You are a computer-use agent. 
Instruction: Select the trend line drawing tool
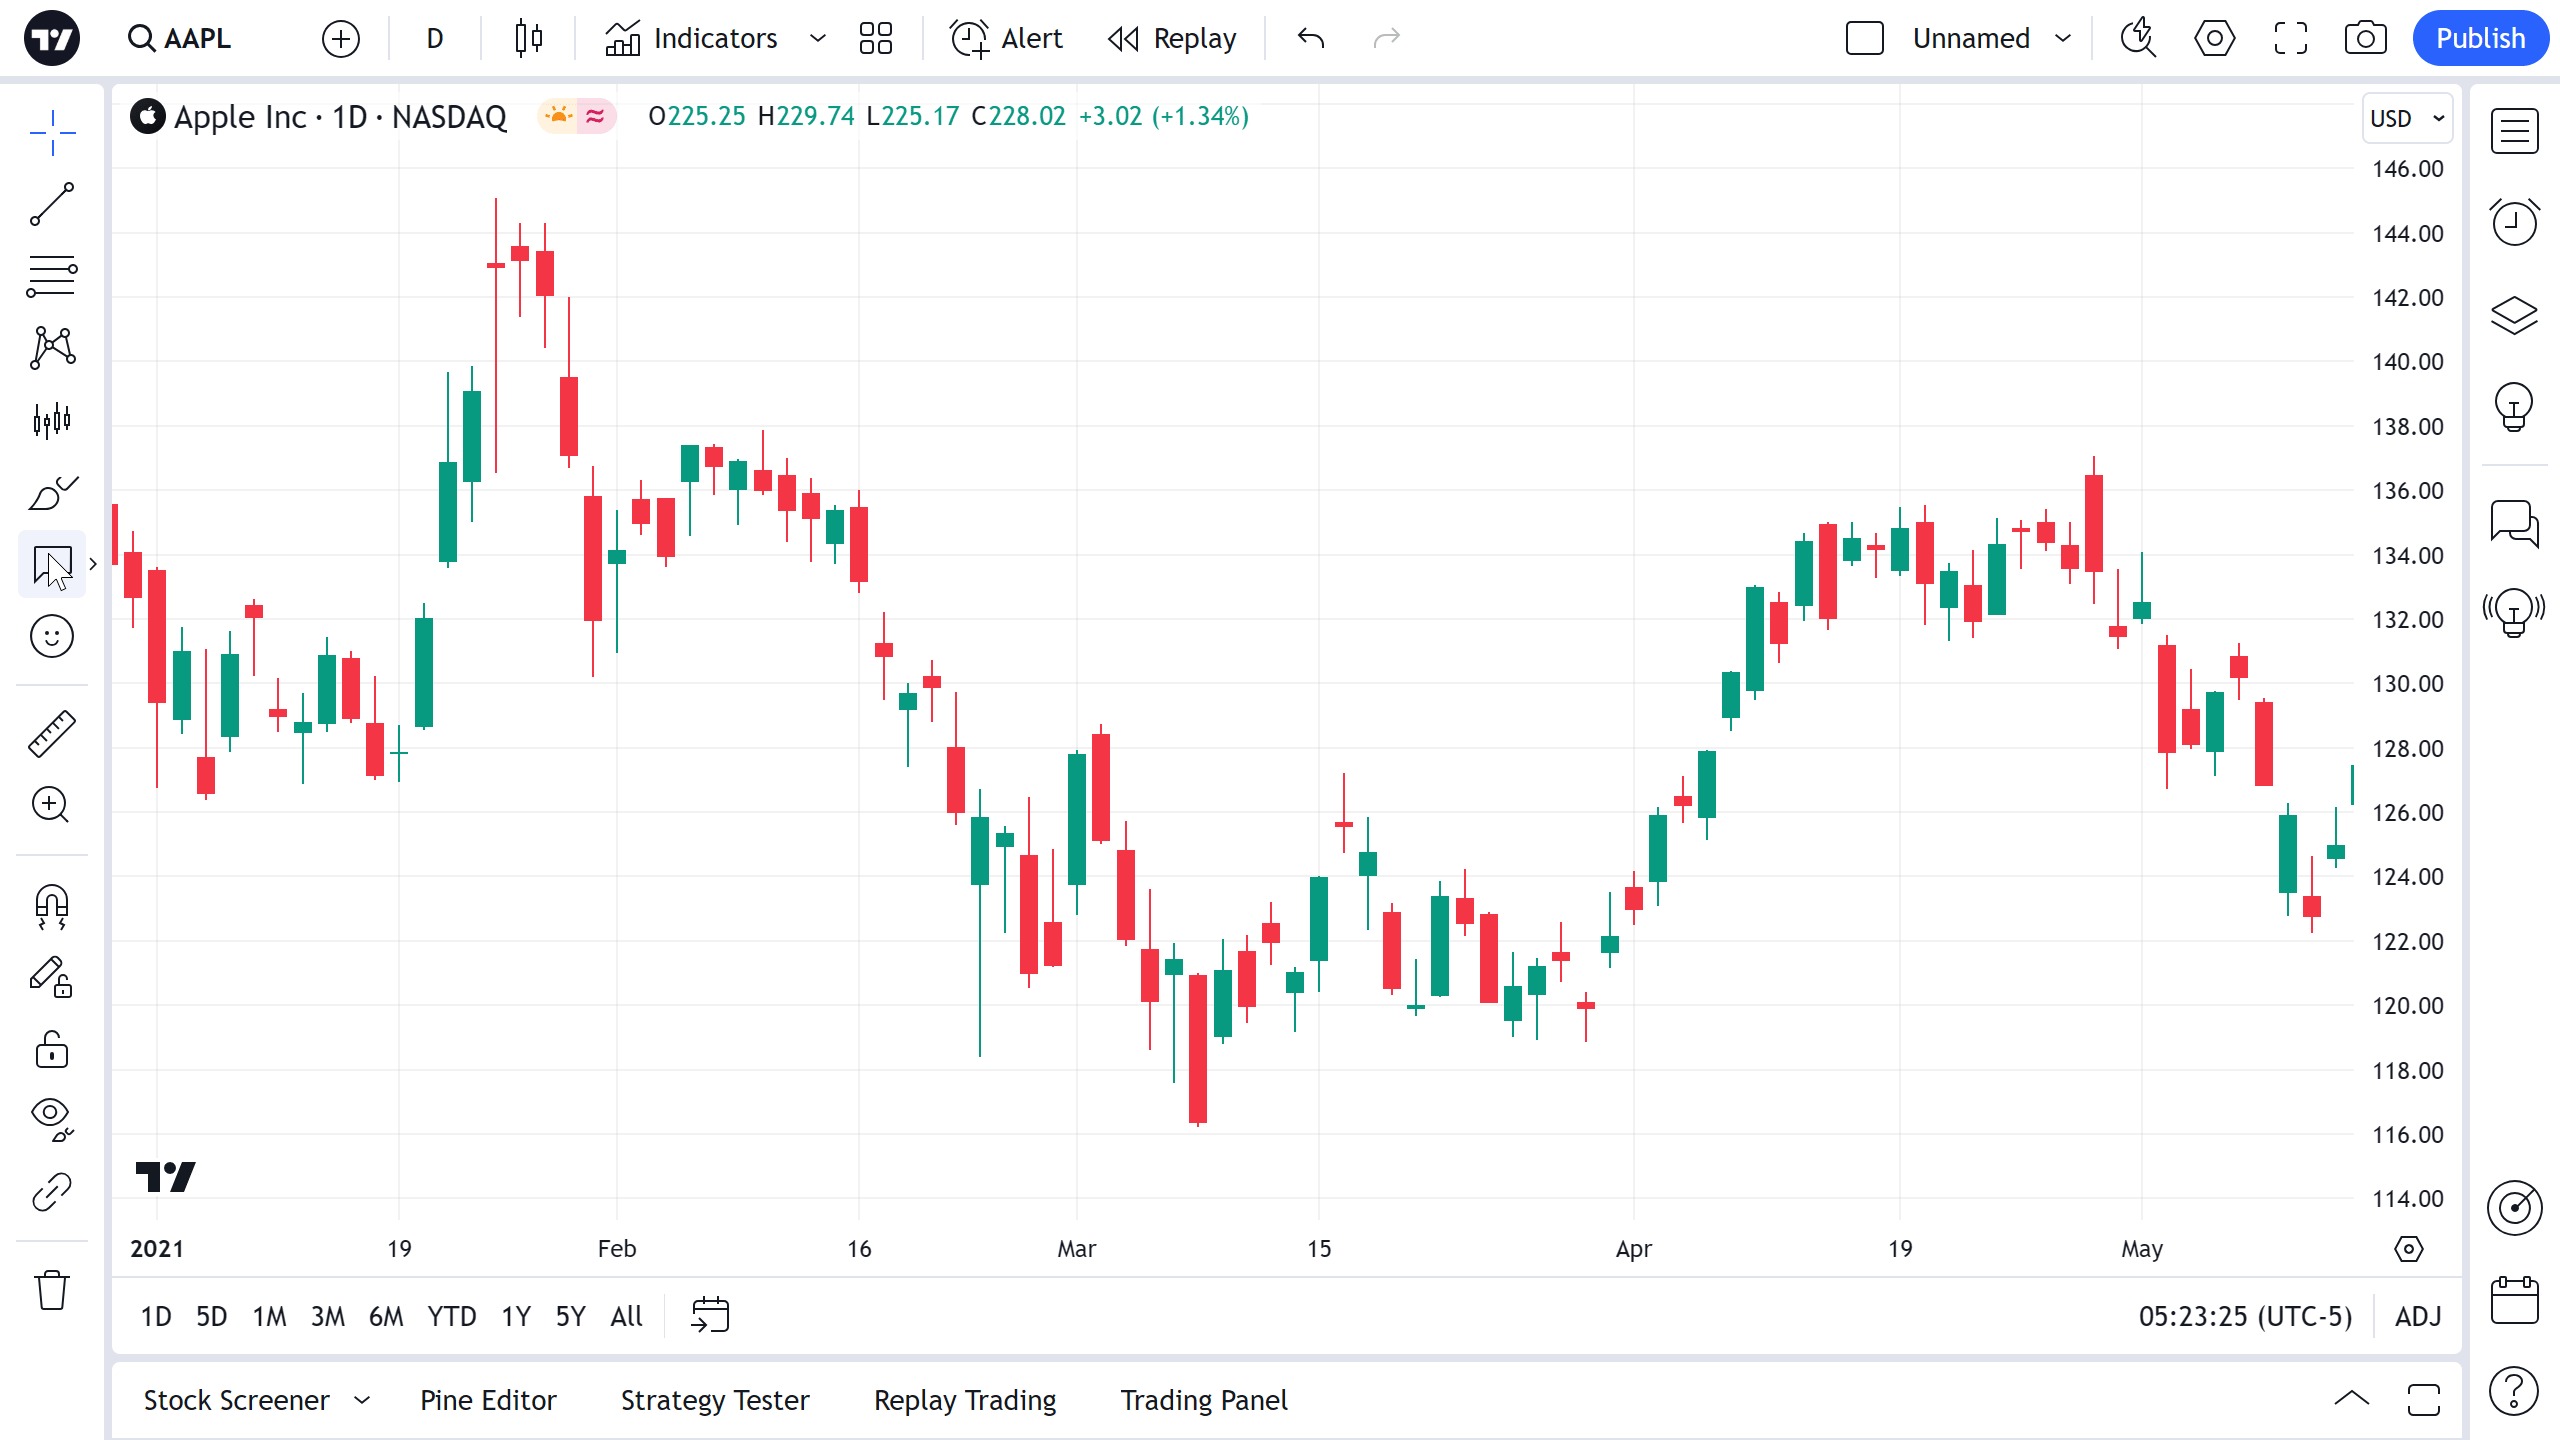point(52,204)
